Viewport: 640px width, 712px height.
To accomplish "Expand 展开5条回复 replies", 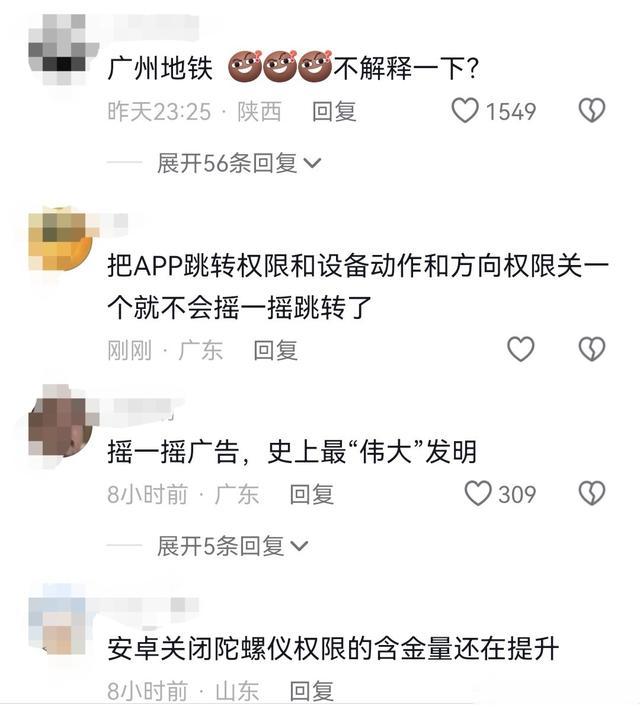I will coord(233,546).
